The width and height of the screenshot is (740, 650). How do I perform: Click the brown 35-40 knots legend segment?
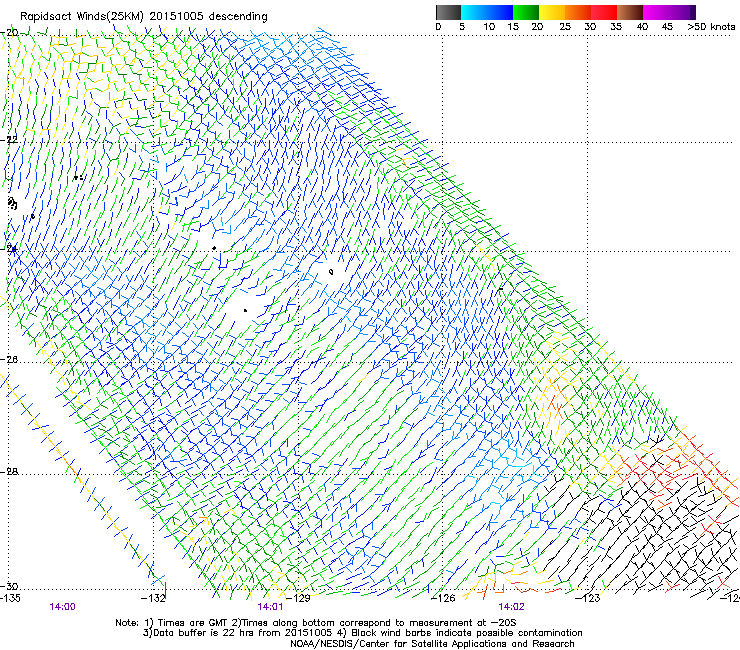630,12
